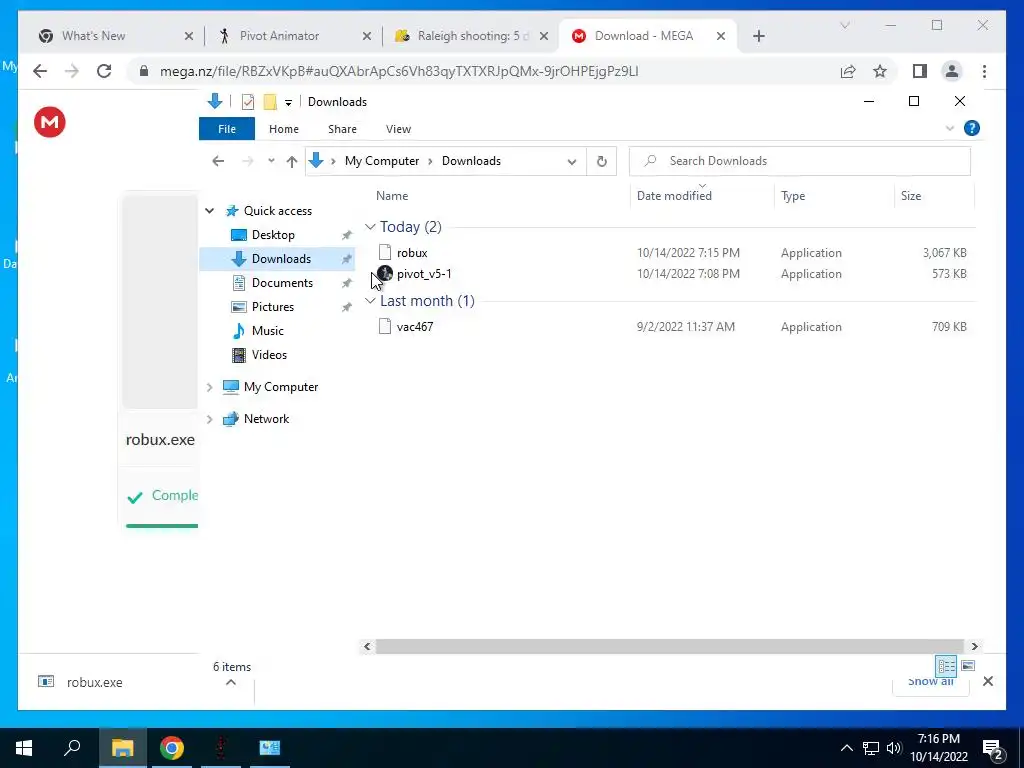This screenshot has height=768, width=1024.
Task: Sort files by the Name column
Action: pyautogui.click(x=392, y=196)
